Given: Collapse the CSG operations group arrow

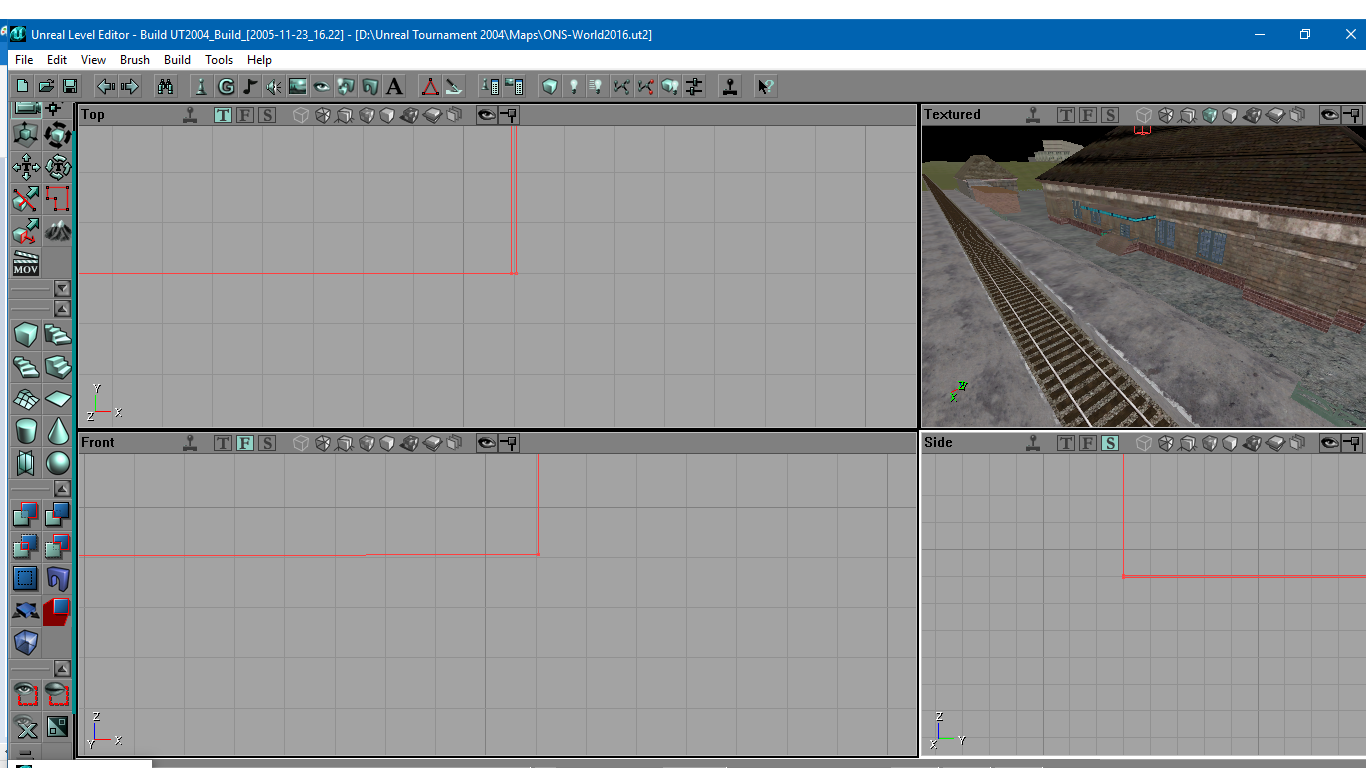Looking at the screenshot, I should pyautogui.click(x=62, y=489).
